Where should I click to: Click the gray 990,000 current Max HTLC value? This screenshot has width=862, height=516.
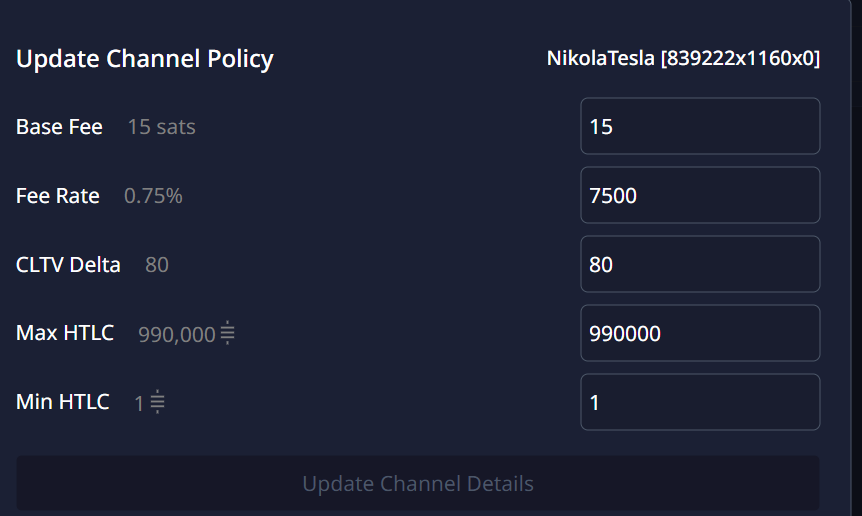coord(176,334)
